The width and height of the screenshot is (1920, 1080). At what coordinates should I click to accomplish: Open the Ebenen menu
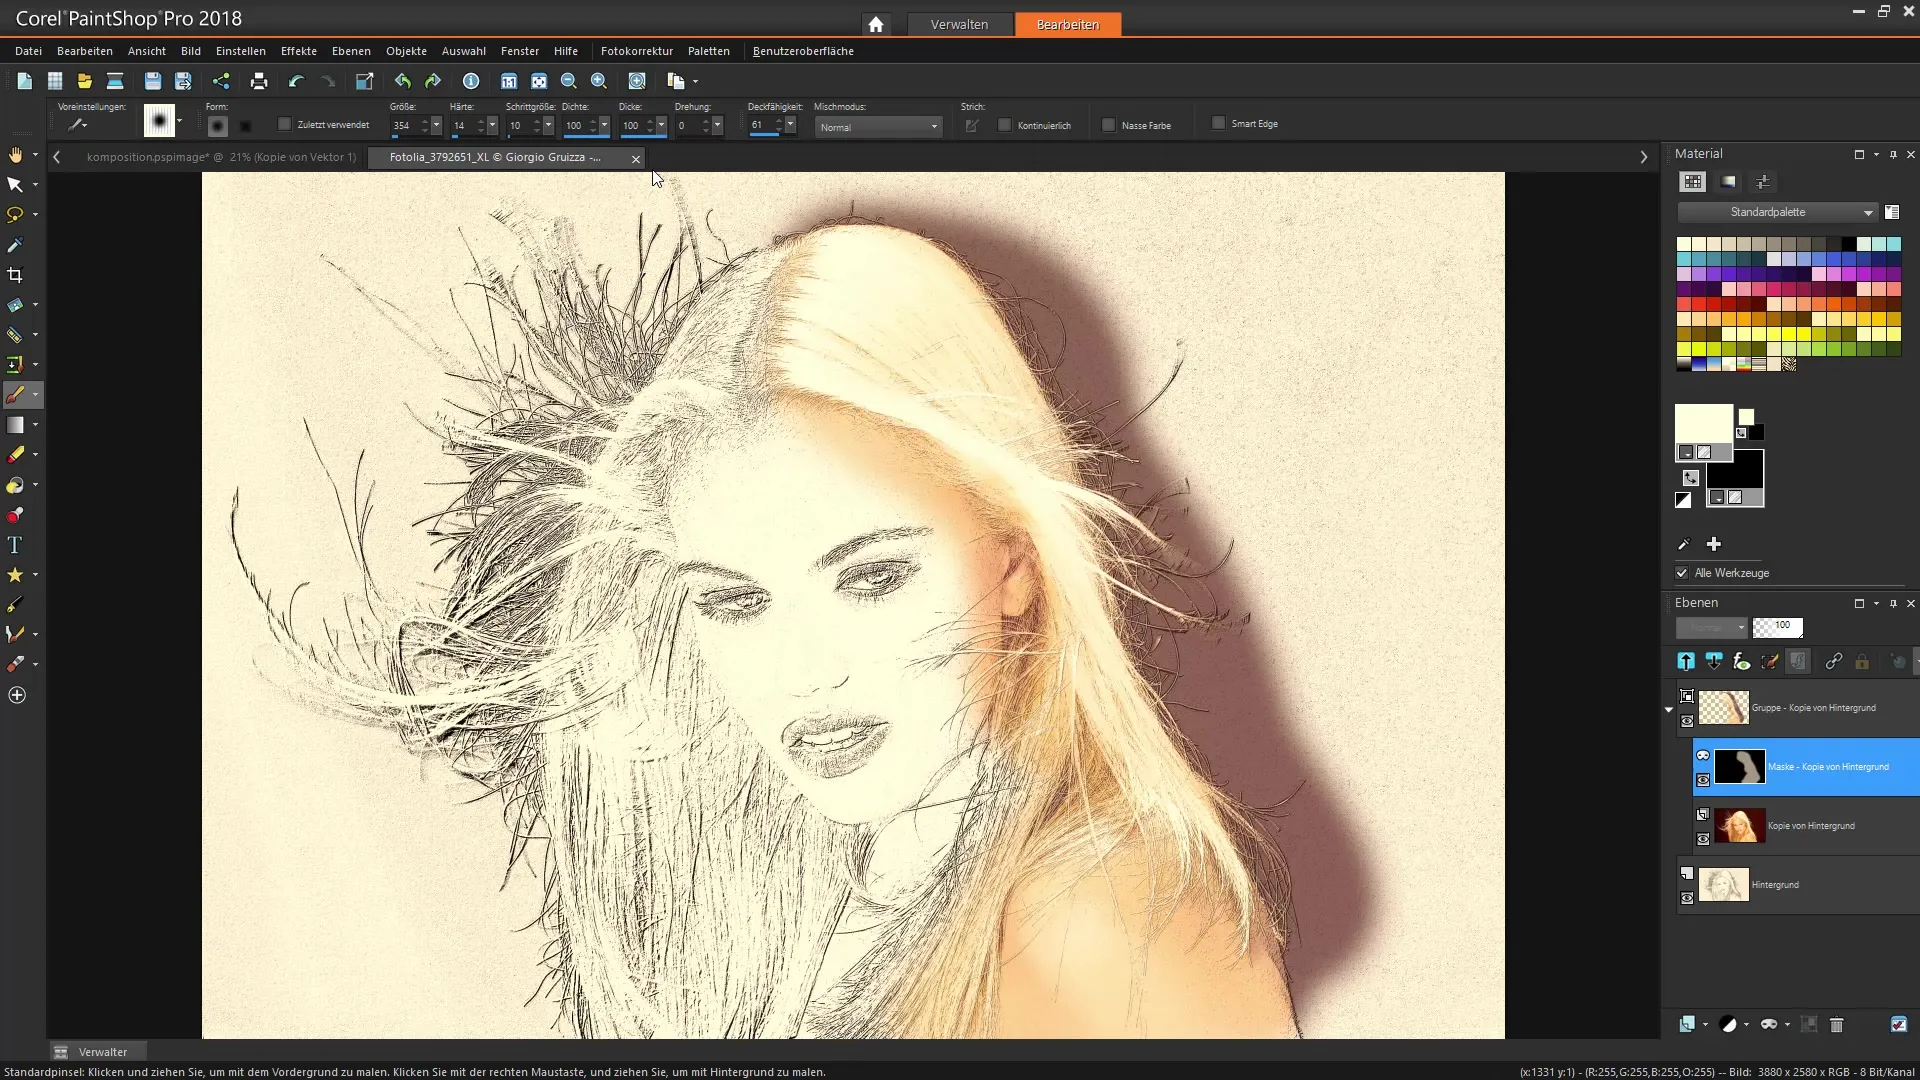[x=351, y=51]
